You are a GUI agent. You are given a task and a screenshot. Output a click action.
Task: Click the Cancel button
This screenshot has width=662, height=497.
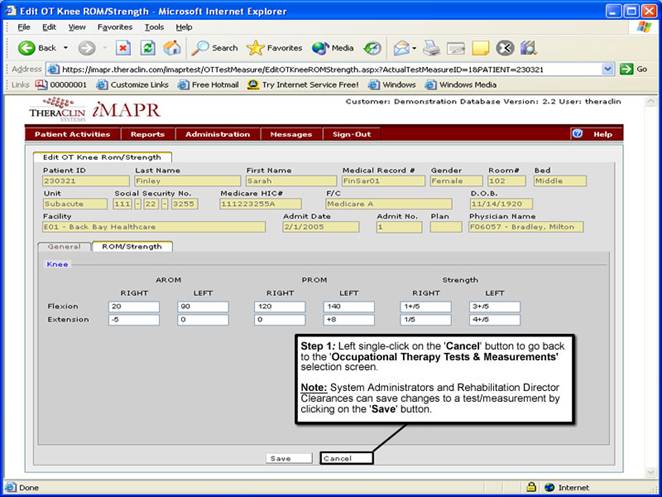pyautogui.click(x=346, y=458)
